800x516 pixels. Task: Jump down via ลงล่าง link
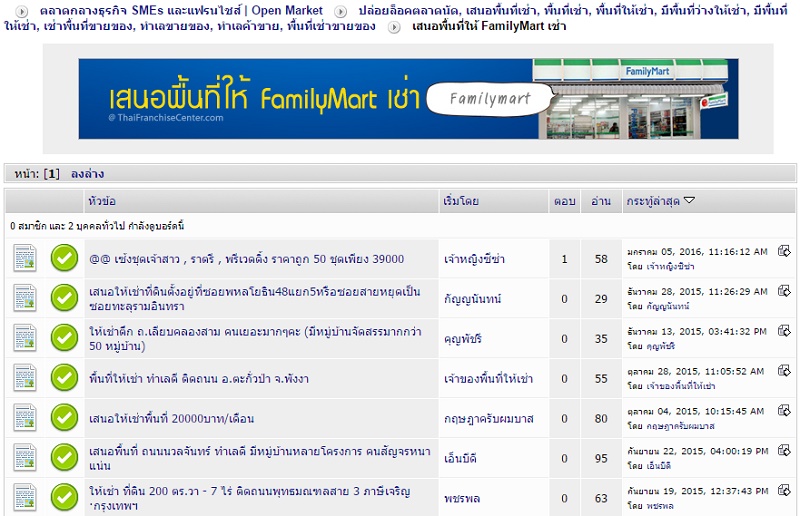[87, 174]
